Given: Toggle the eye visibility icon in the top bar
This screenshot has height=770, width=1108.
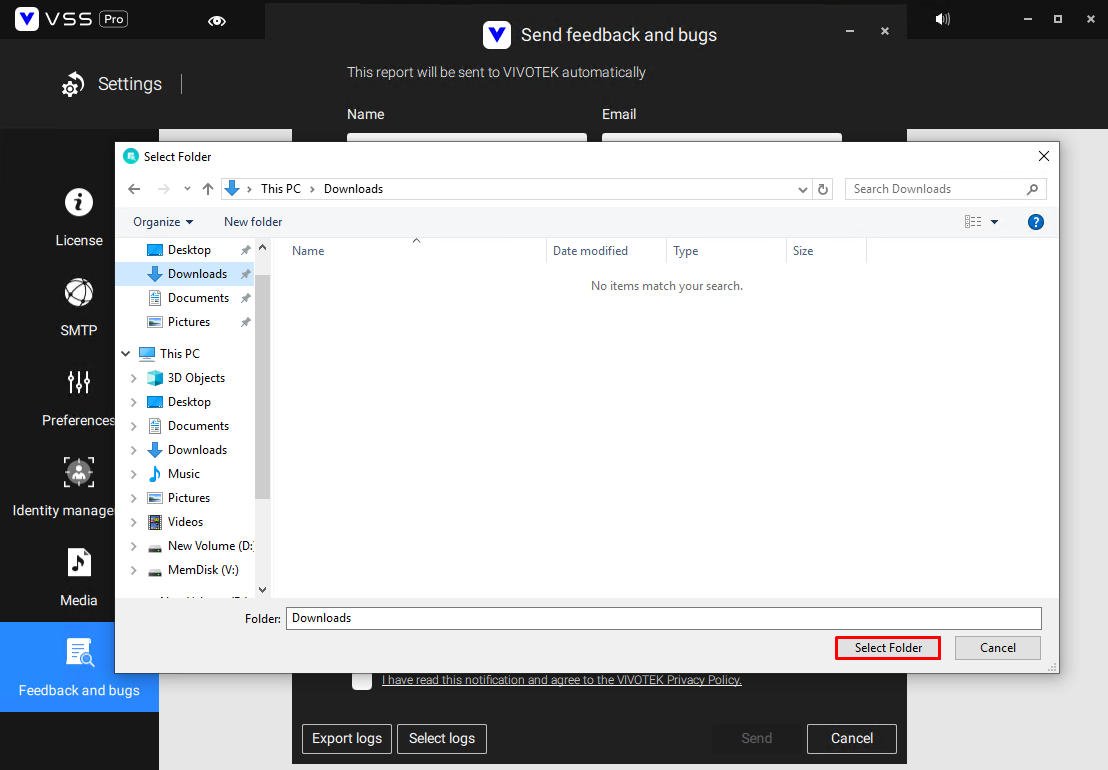Looking at the screenshot, I should [x=217, y=19].
